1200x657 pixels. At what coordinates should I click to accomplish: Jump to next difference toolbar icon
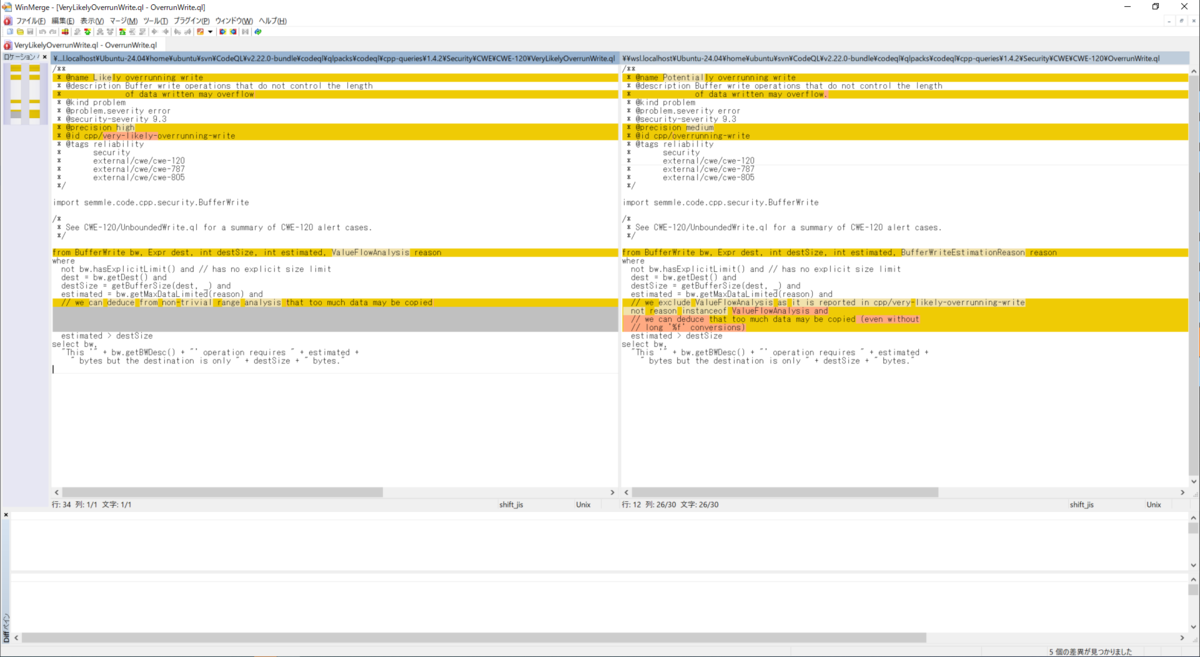point(77,31)
